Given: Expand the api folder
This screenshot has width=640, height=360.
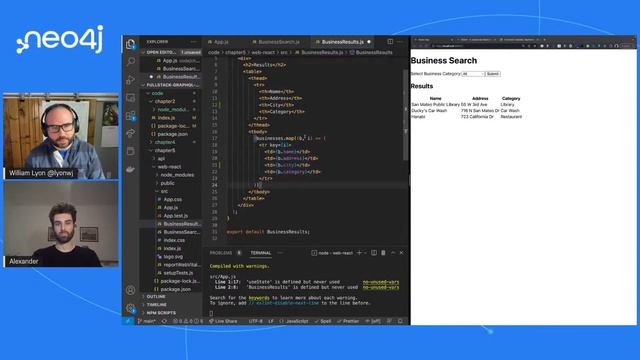Looking at the screenshot, I should [x=171, y=158].
